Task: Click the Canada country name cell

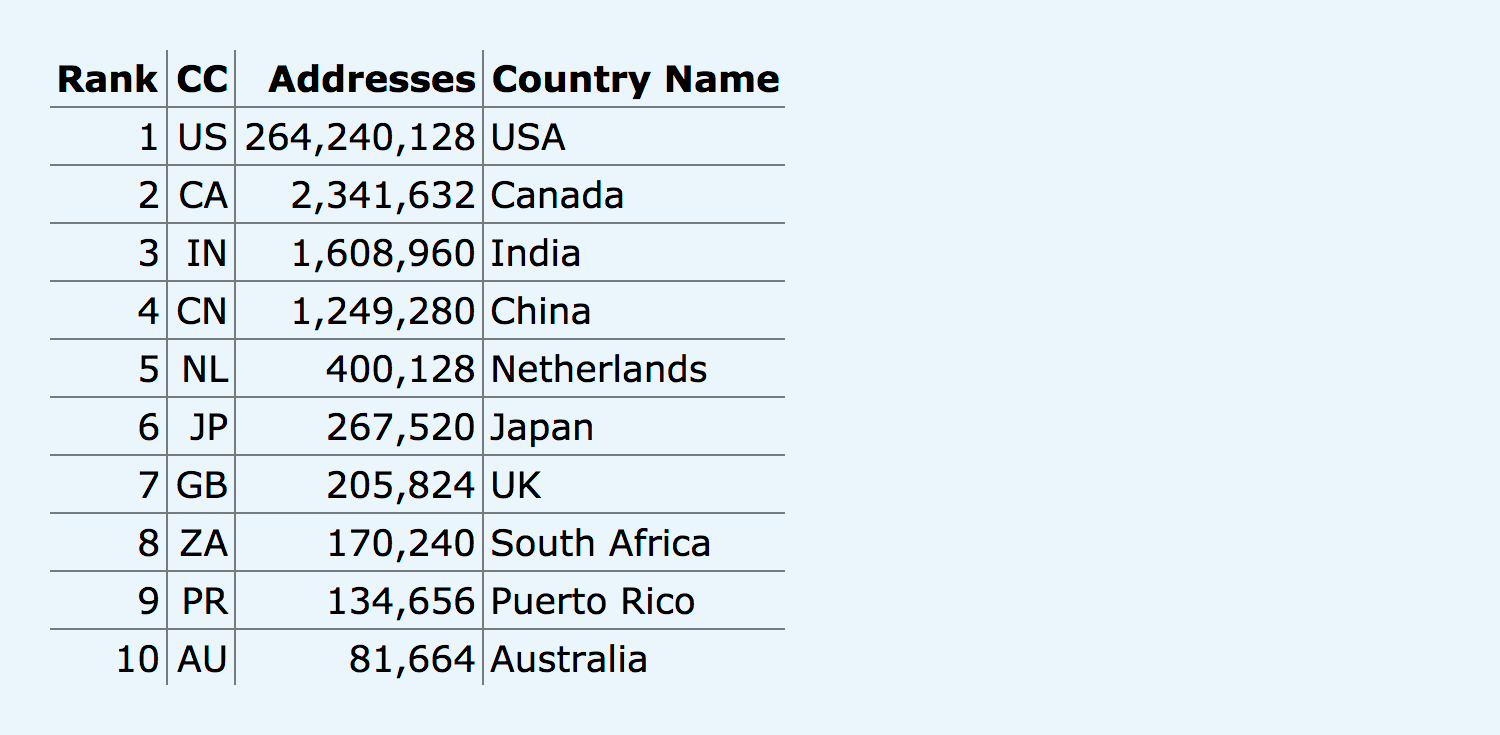Action: click(x=557, y=195)
